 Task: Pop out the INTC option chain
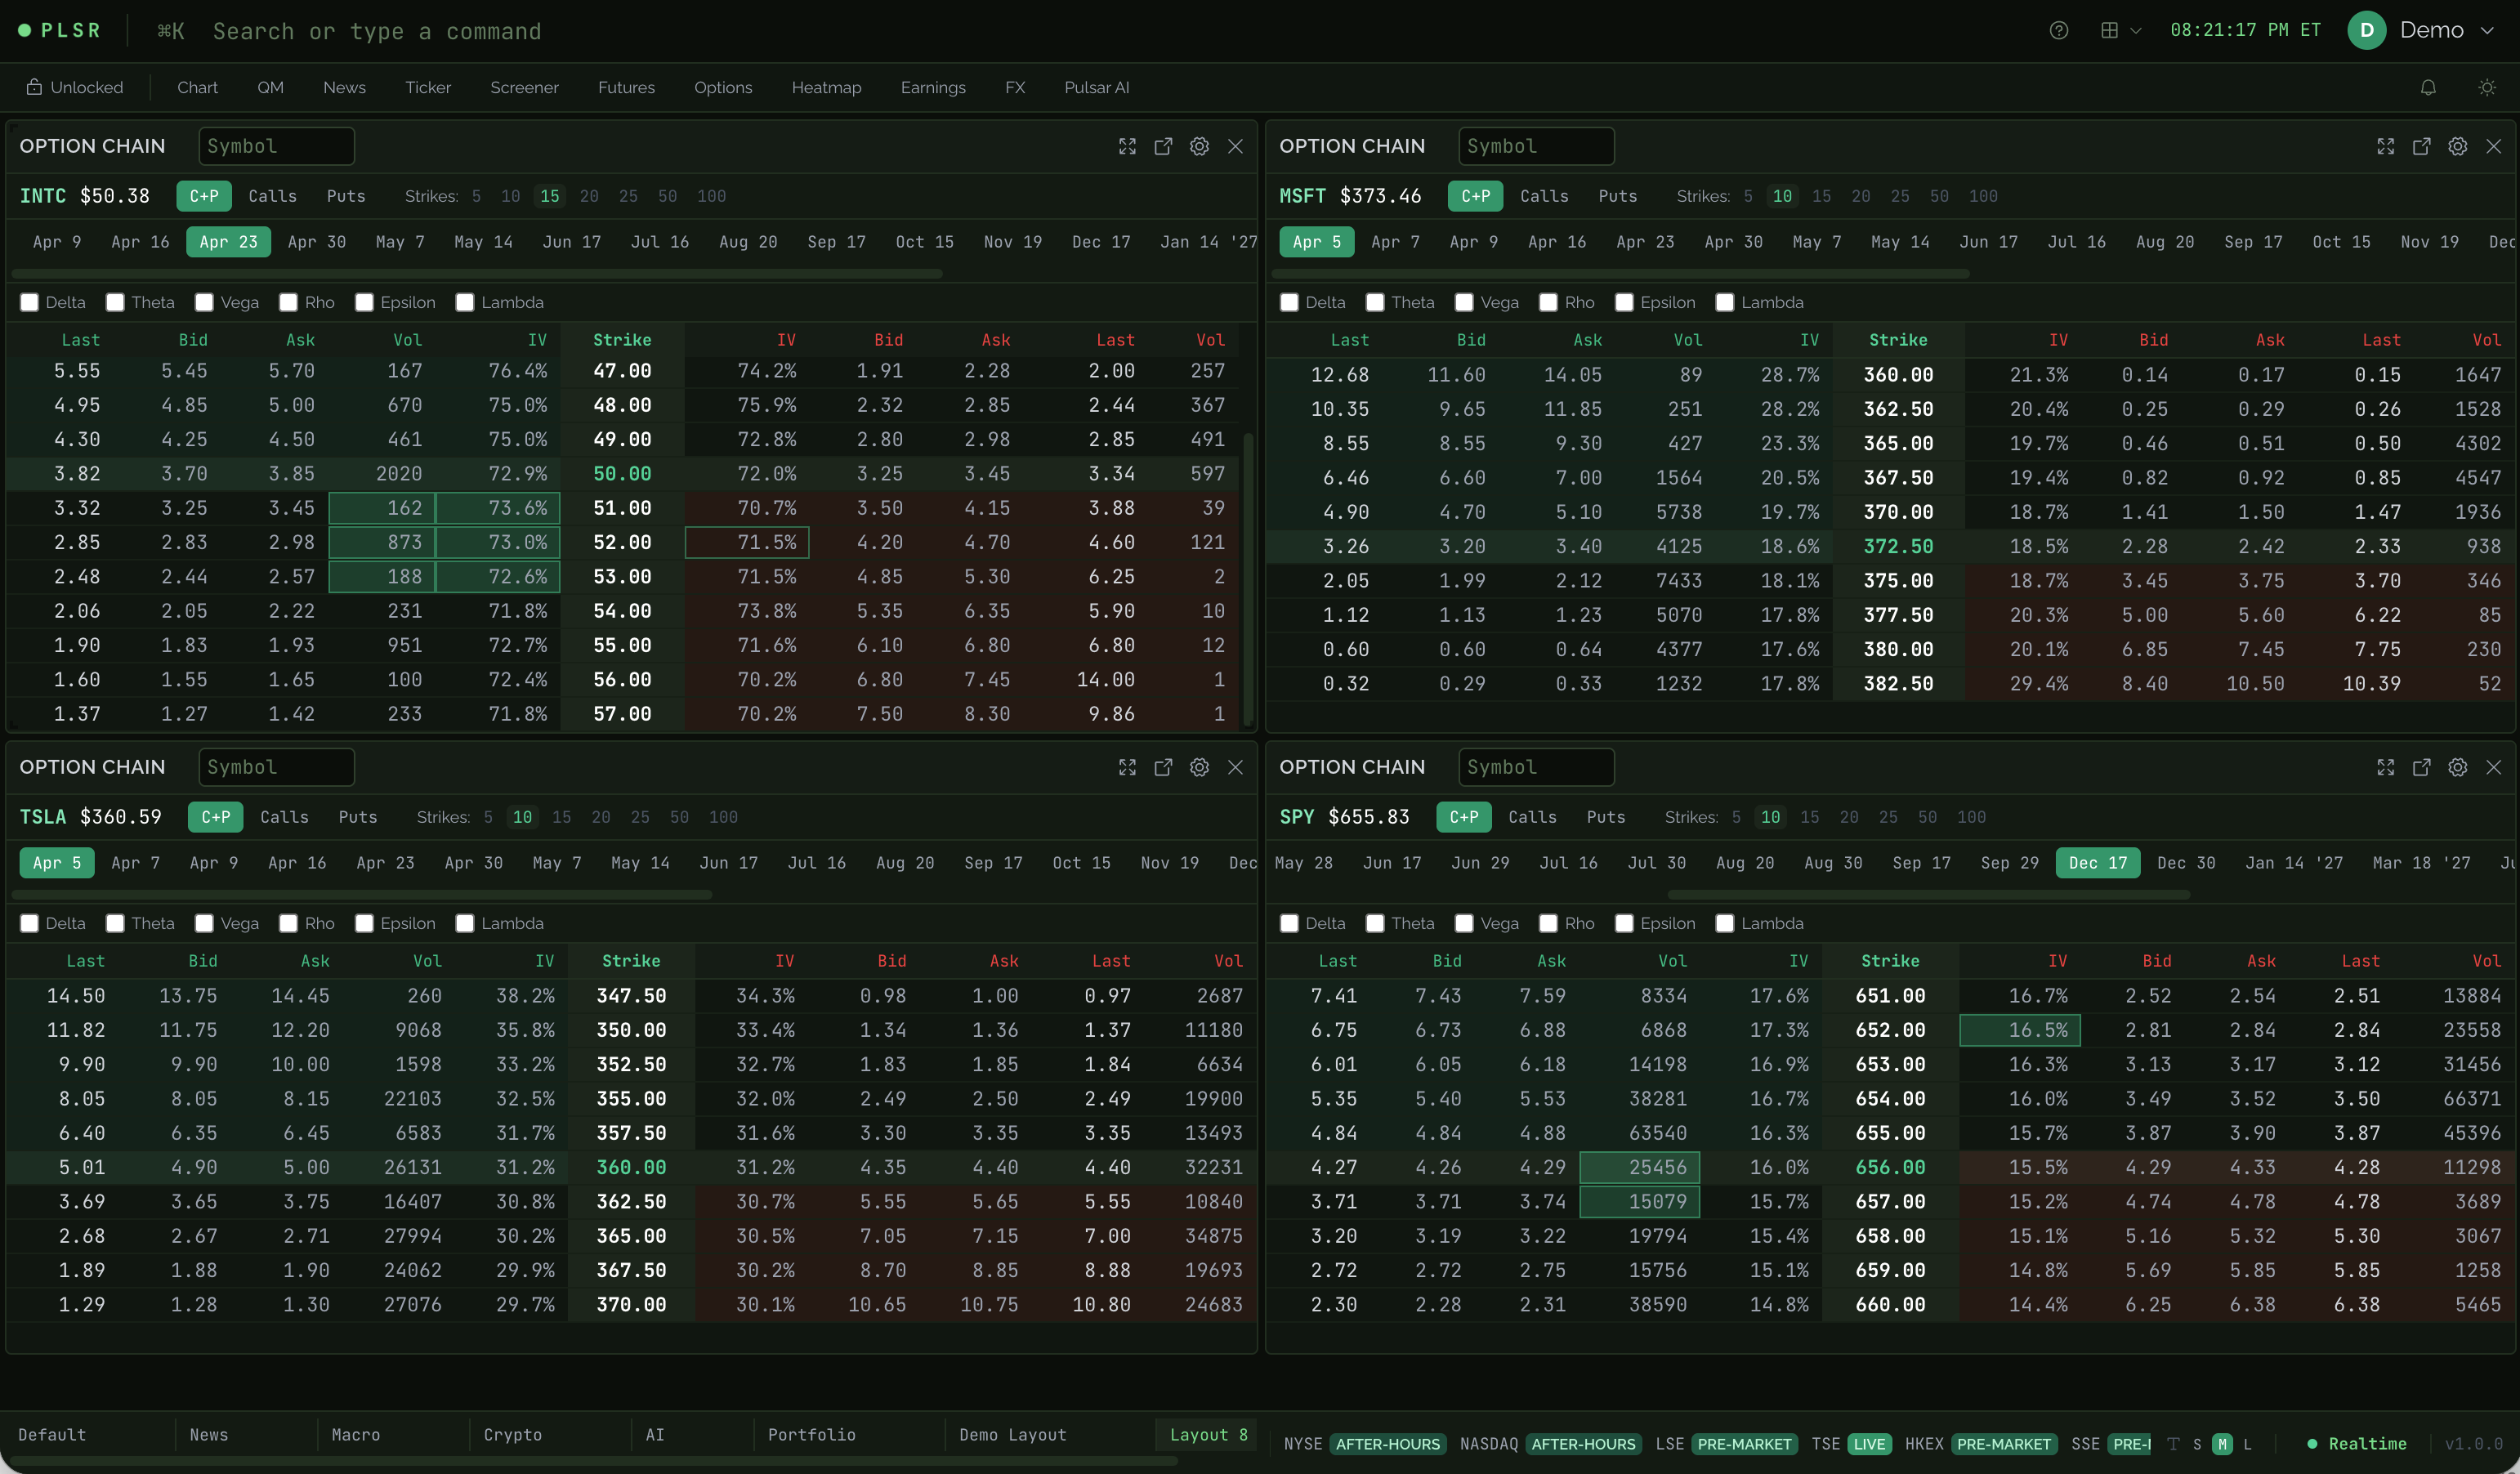[x=1163, y=146]
